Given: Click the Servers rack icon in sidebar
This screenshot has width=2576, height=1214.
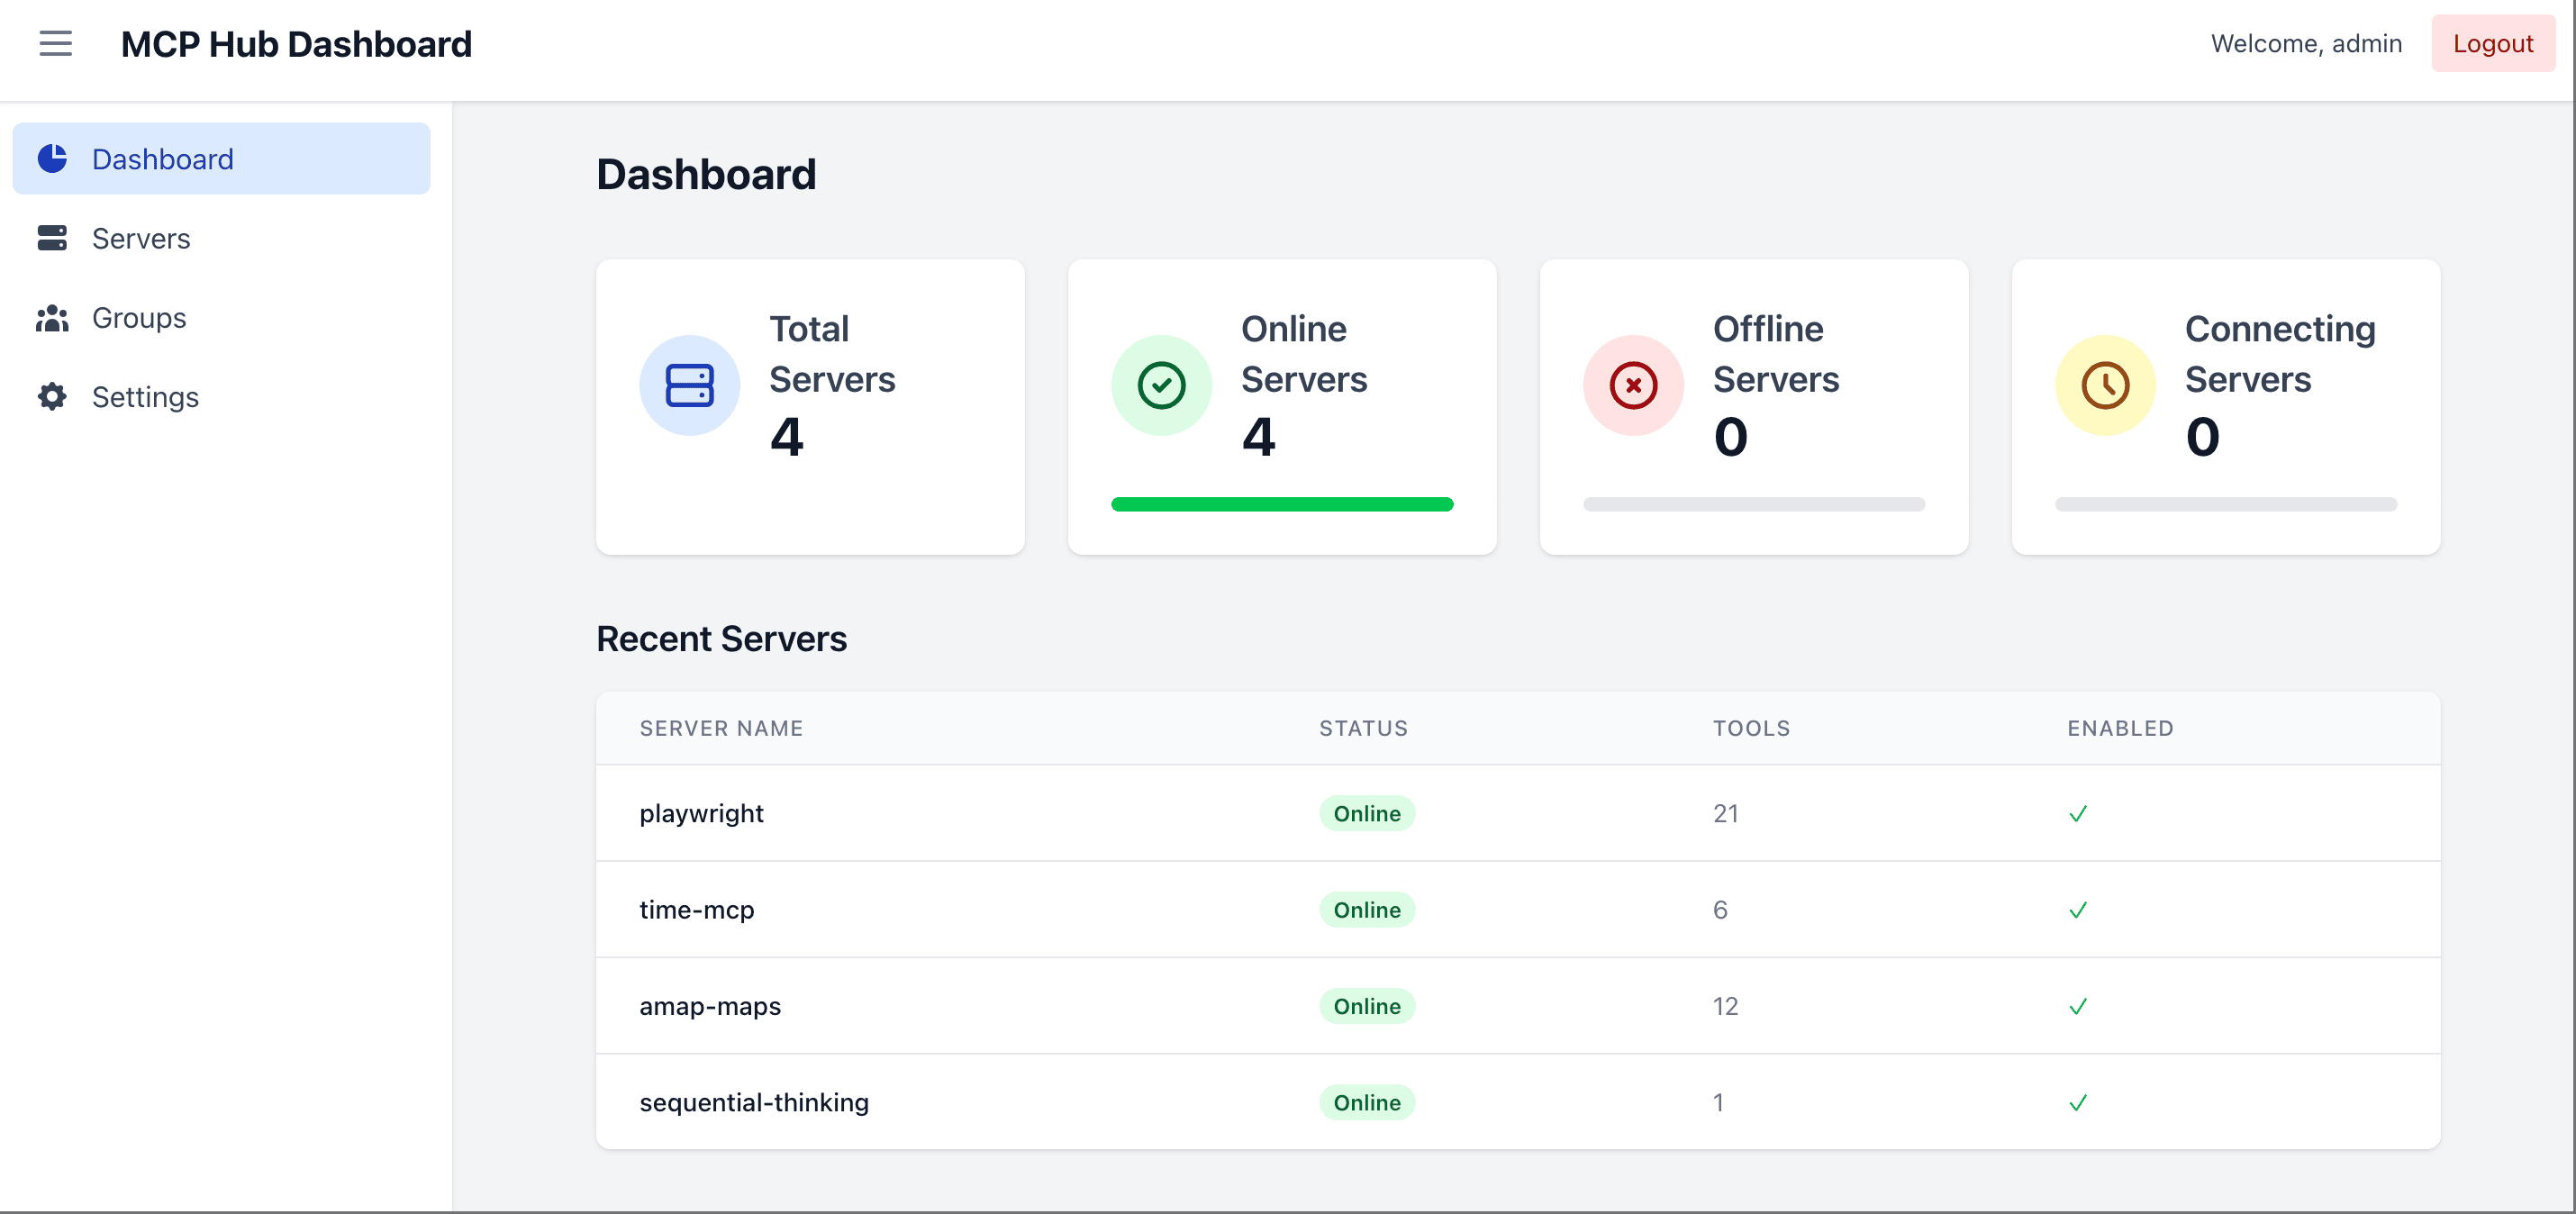Looking at the screenshot, I should 51,238.
